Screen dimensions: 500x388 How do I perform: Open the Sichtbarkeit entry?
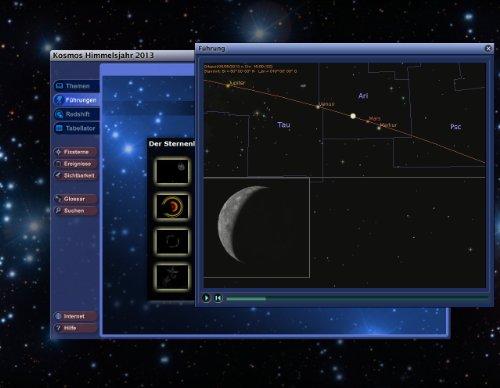click(76, 175)
